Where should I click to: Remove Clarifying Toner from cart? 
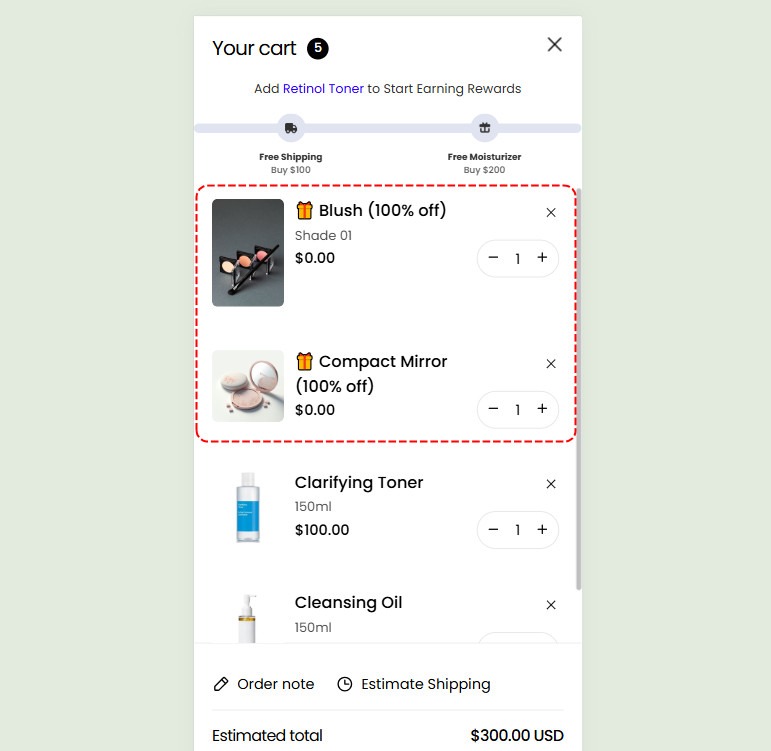click(x=551, y=484)
